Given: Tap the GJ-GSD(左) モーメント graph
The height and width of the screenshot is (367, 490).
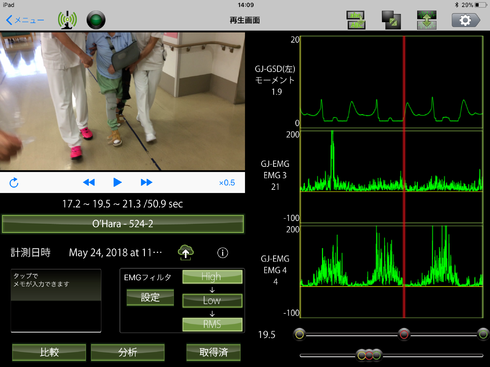Looking at the screenshot, I should pyautogui.click(x=391, y=82).
